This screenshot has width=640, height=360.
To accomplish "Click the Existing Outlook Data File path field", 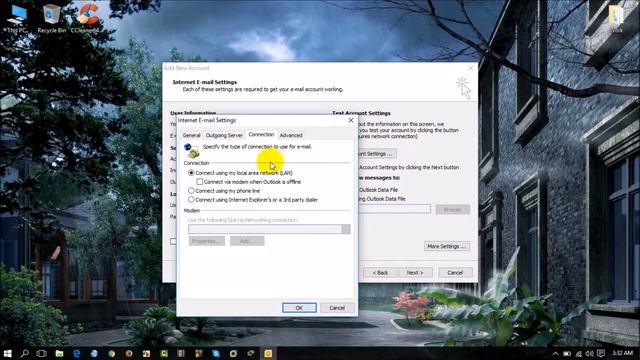I will tap(394, 209).
